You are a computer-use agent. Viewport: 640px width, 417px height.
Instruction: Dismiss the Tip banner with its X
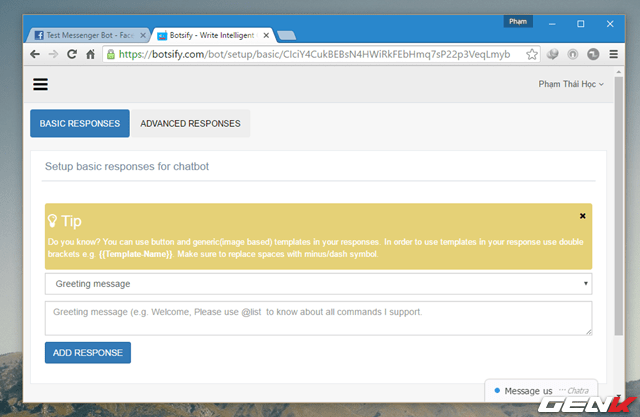click(583, 216)
